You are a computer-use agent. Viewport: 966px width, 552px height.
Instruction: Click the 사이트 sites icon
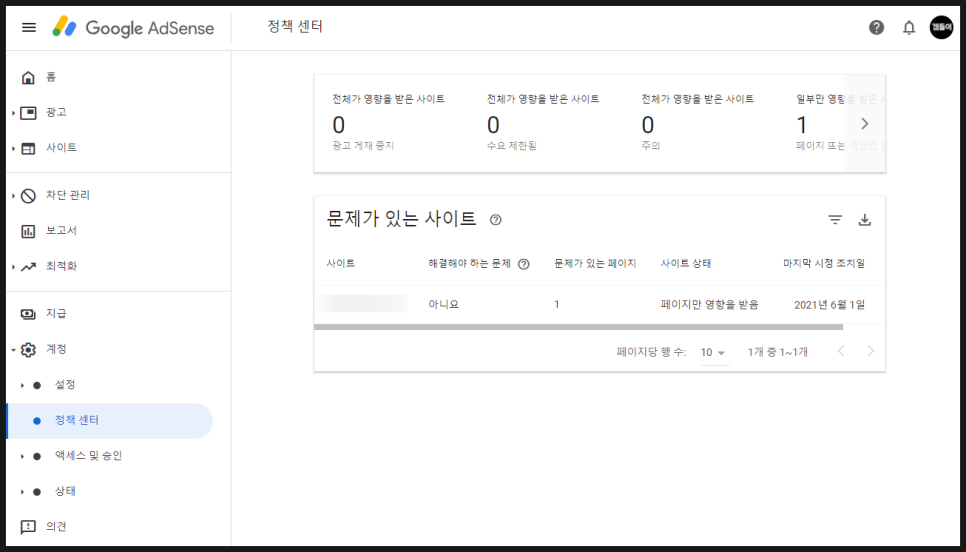click(28, 148)
